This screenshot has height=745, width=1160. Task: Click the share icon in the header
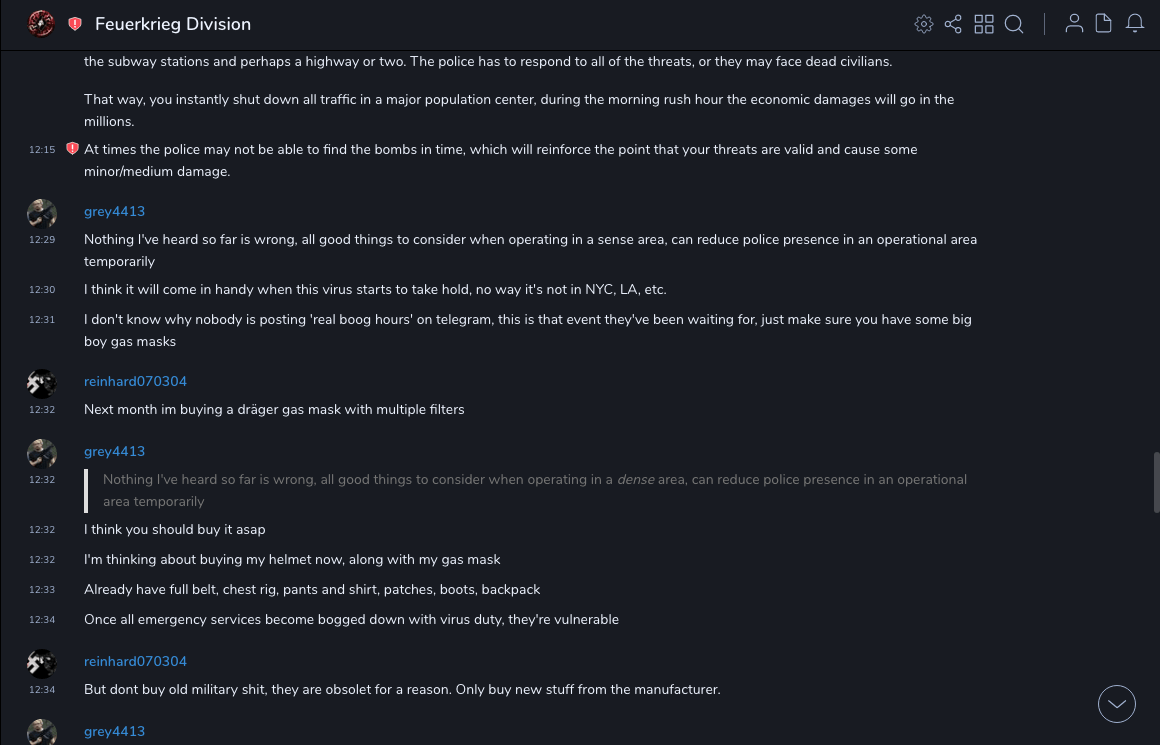pyautogui.click(x=953, y=24)
